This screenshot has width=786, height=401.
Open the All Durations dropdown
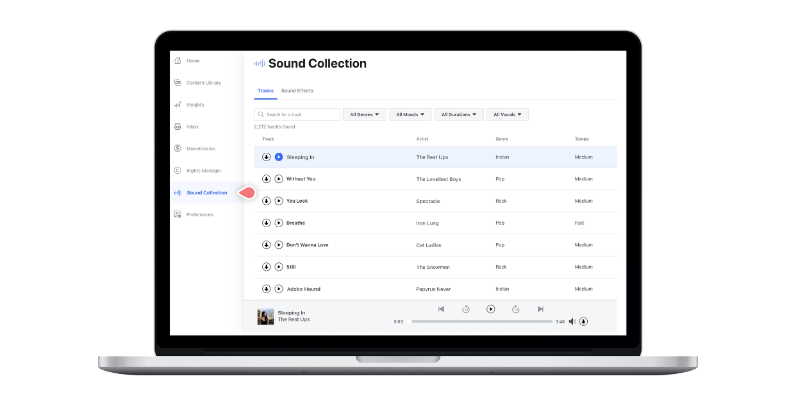pos(459,115)
